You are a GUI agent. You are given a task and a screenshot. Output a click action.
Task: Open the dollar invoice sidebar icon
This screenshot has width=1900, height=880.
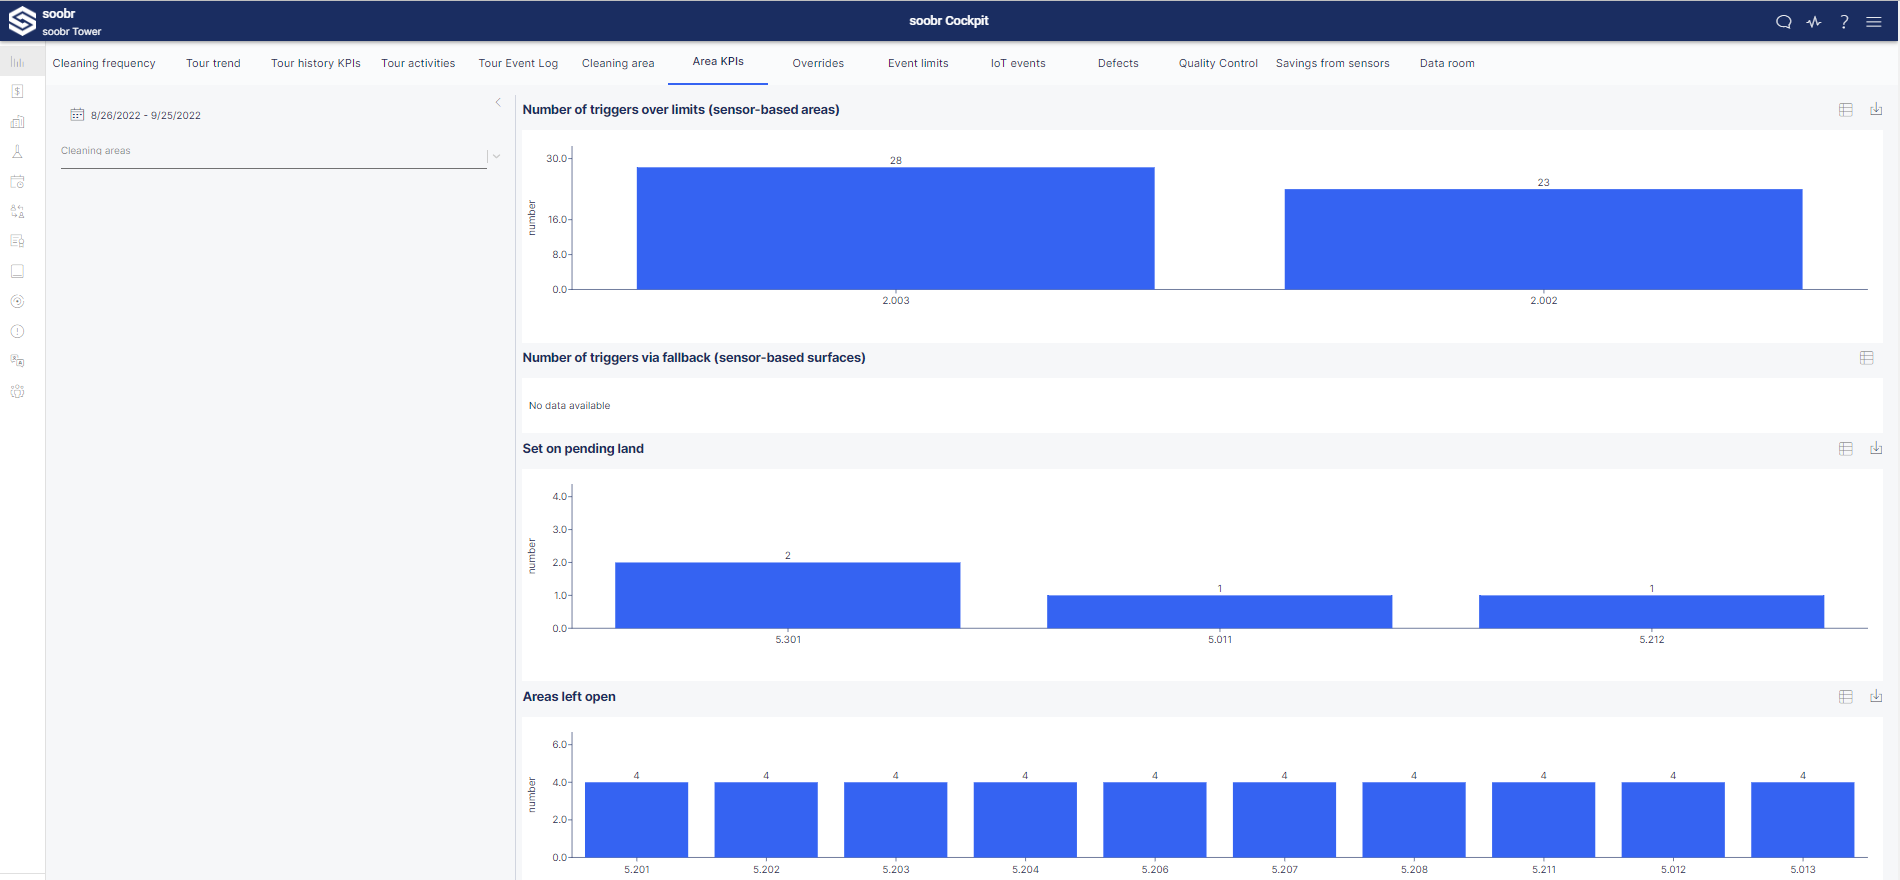(17, 91)
